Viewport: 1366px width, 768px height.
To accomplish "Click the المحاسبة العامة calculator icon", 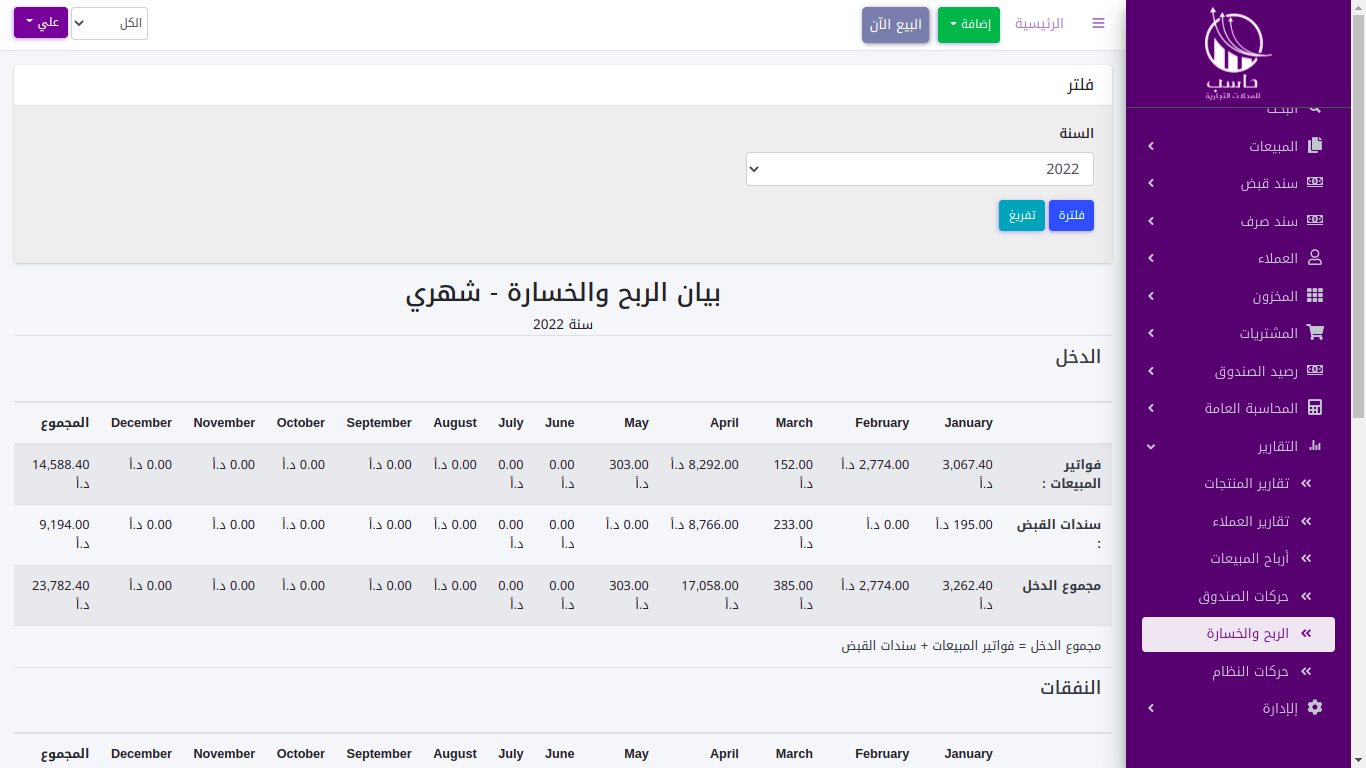I will 1315,408.
